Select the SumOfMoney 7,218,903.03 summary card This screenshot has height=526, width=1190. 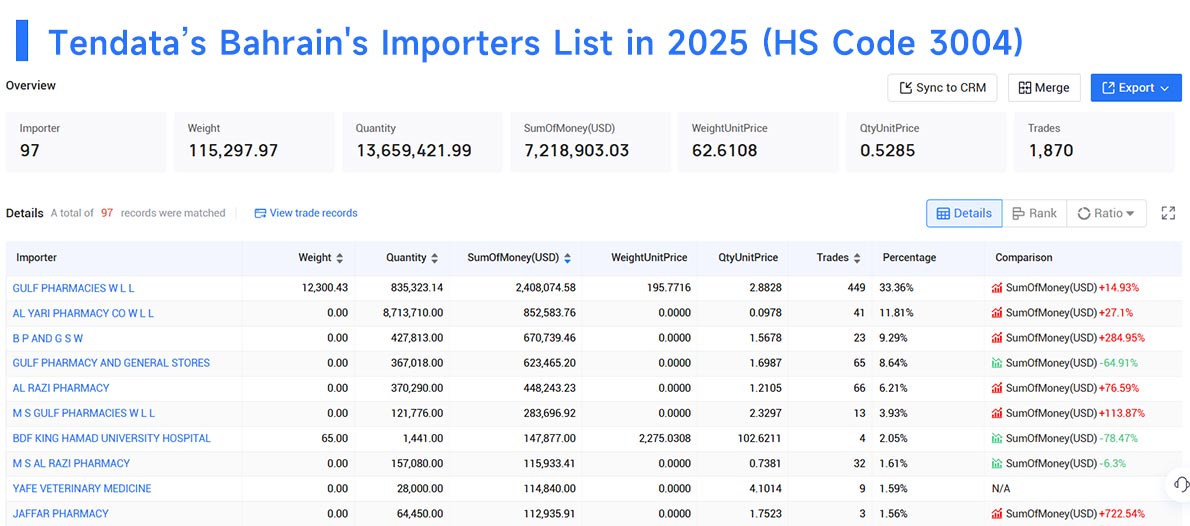[x=590, y=142]
